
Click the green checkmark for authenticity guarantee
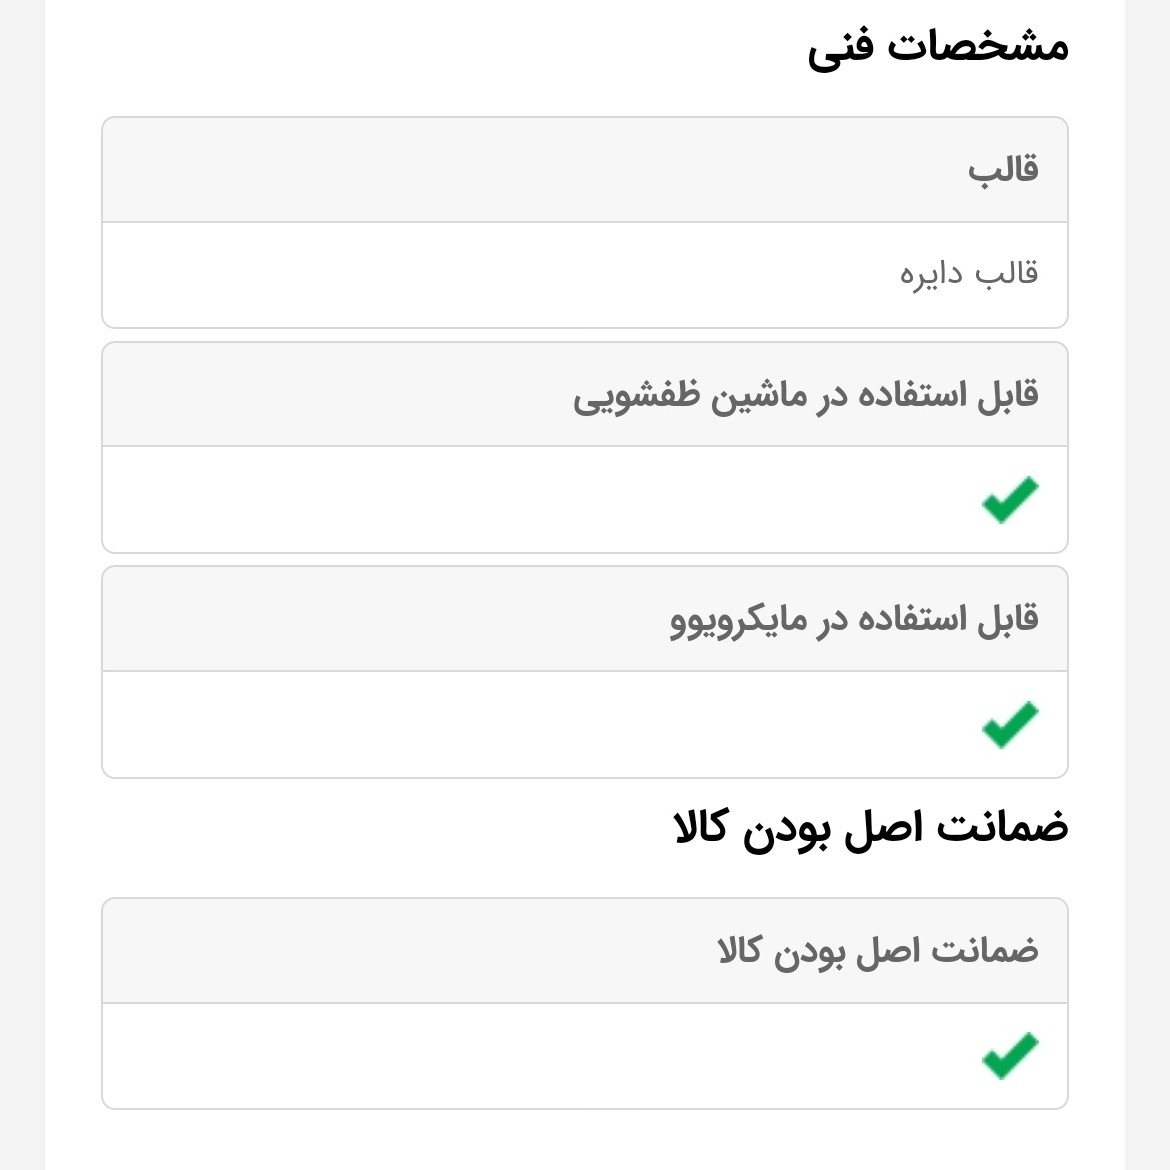click(1010, 1056)
